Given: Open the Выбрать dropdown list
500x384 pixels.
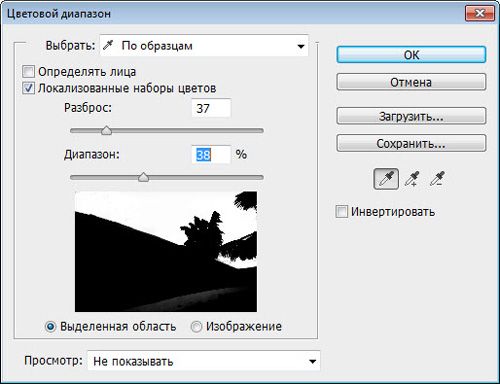Looking at the screenshot, I should tap(204, 46).
